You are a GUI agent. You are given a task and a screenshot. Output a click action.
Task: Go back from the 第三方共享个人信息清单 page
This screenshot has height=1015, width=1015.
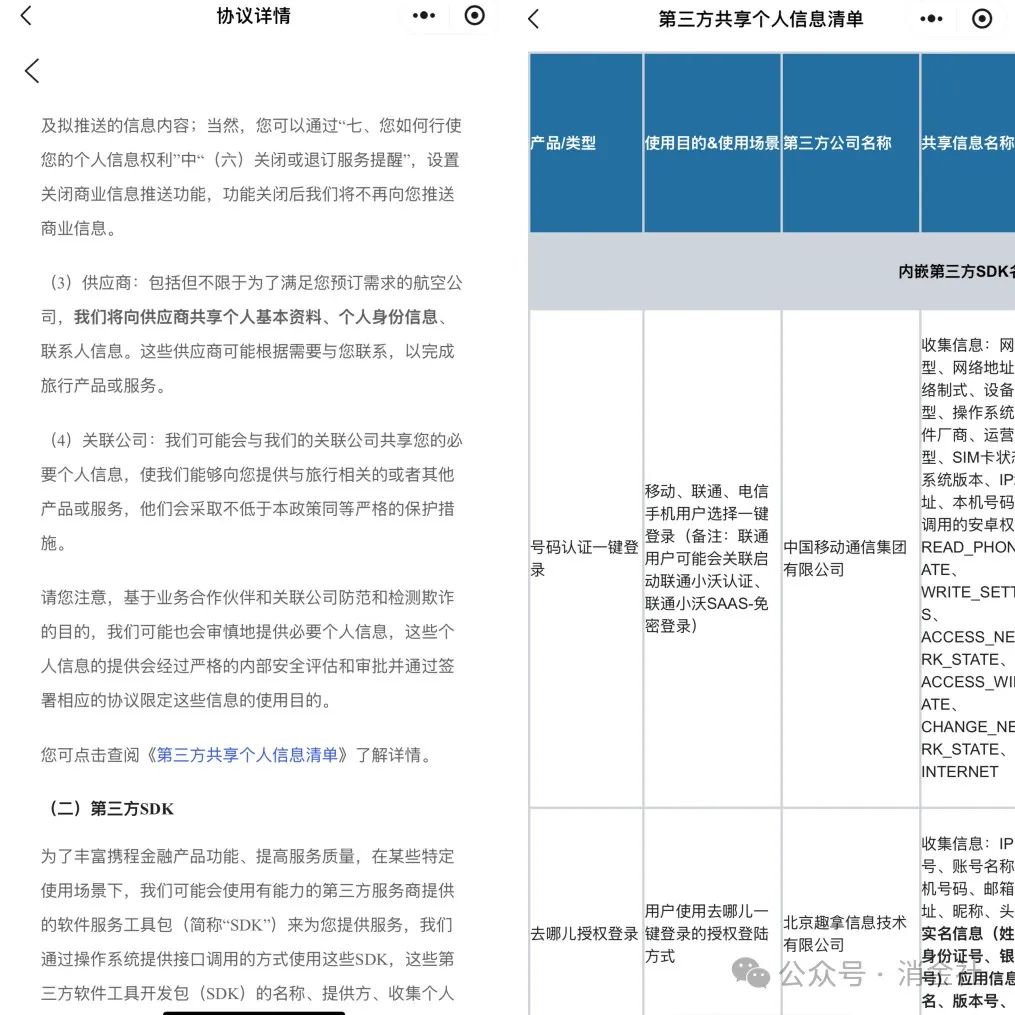[x=533, y=19]
